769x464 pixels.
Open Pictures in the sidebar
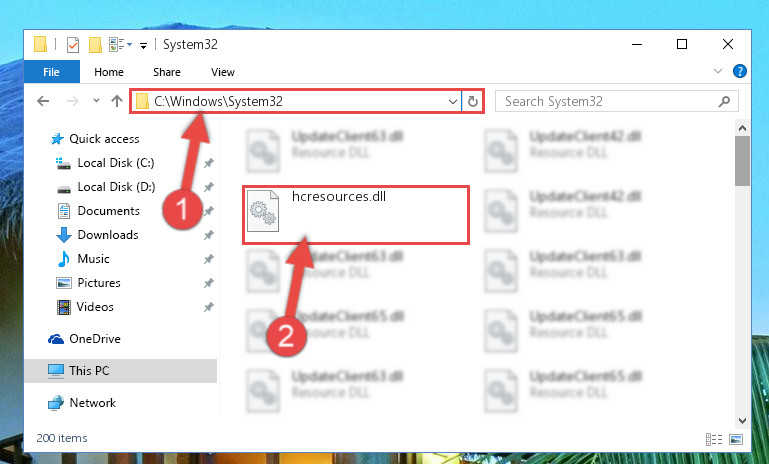click(x=89, y=283)
